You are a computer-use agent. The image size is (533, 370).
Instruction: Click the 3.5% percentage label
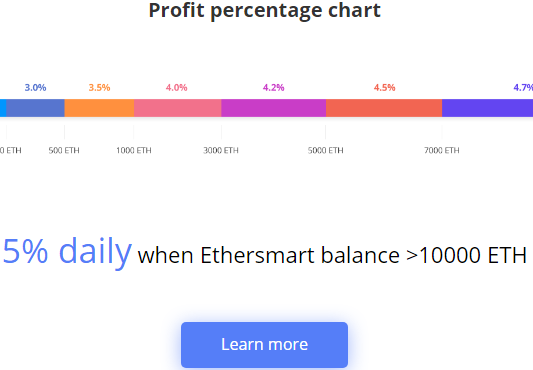click(x=99, y=88)
